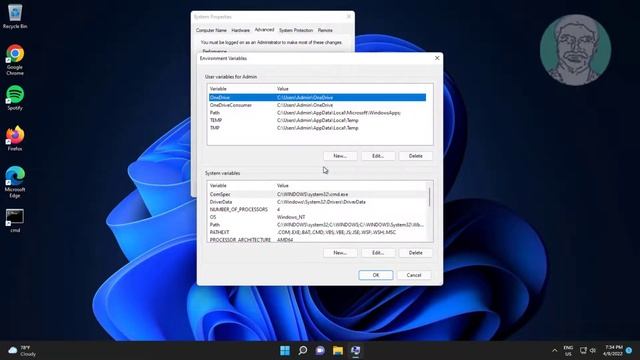
Task: Switch to Hardware tab in System Properties
Action: [x=240, y=30]
